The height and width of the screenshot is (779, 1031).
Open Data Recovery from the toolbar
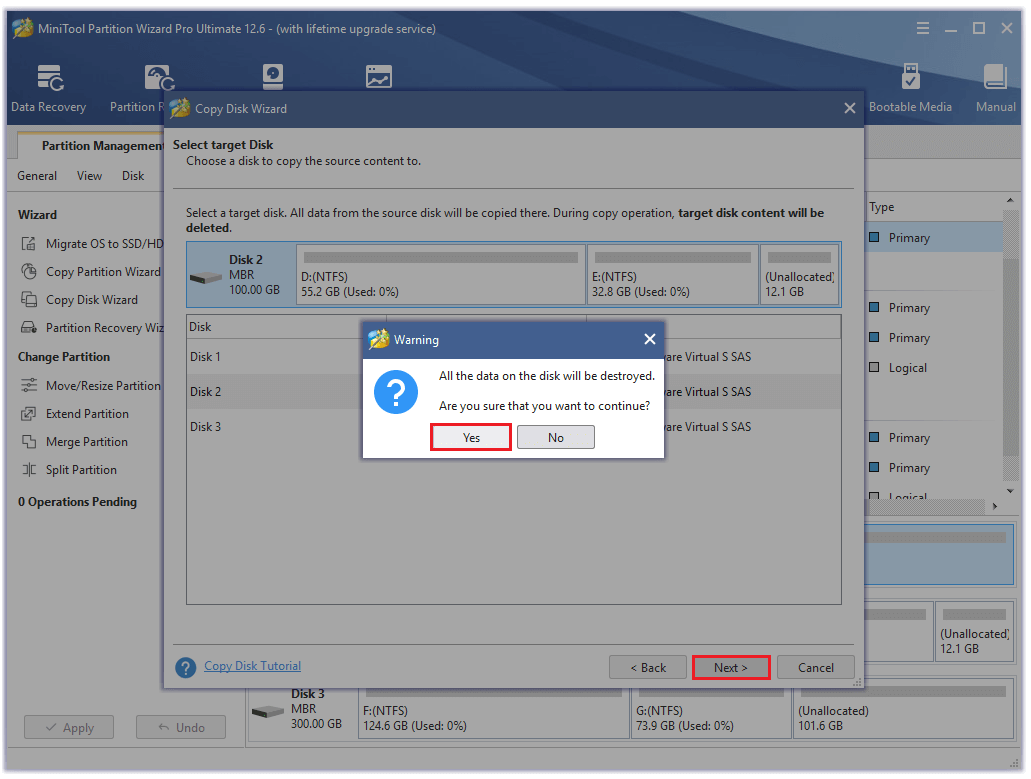tap(49, 89)
